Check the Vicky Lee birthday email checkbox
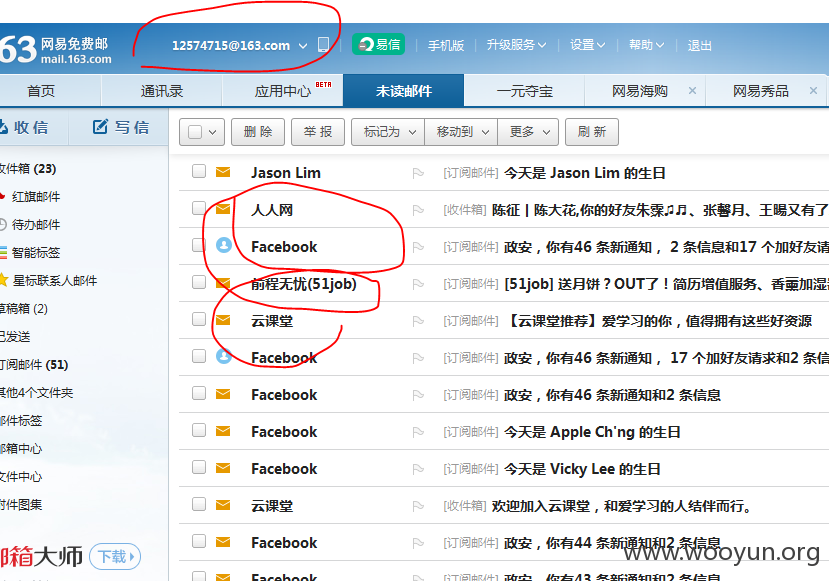Viewport: 829px width, 581px height. coord(199,467)
